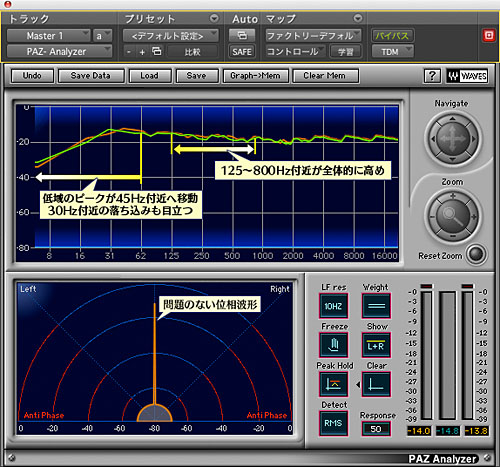Viewport: 500px width, 467px height.
Task: Open the プリセット menu arrow
Action: point(214,18)
